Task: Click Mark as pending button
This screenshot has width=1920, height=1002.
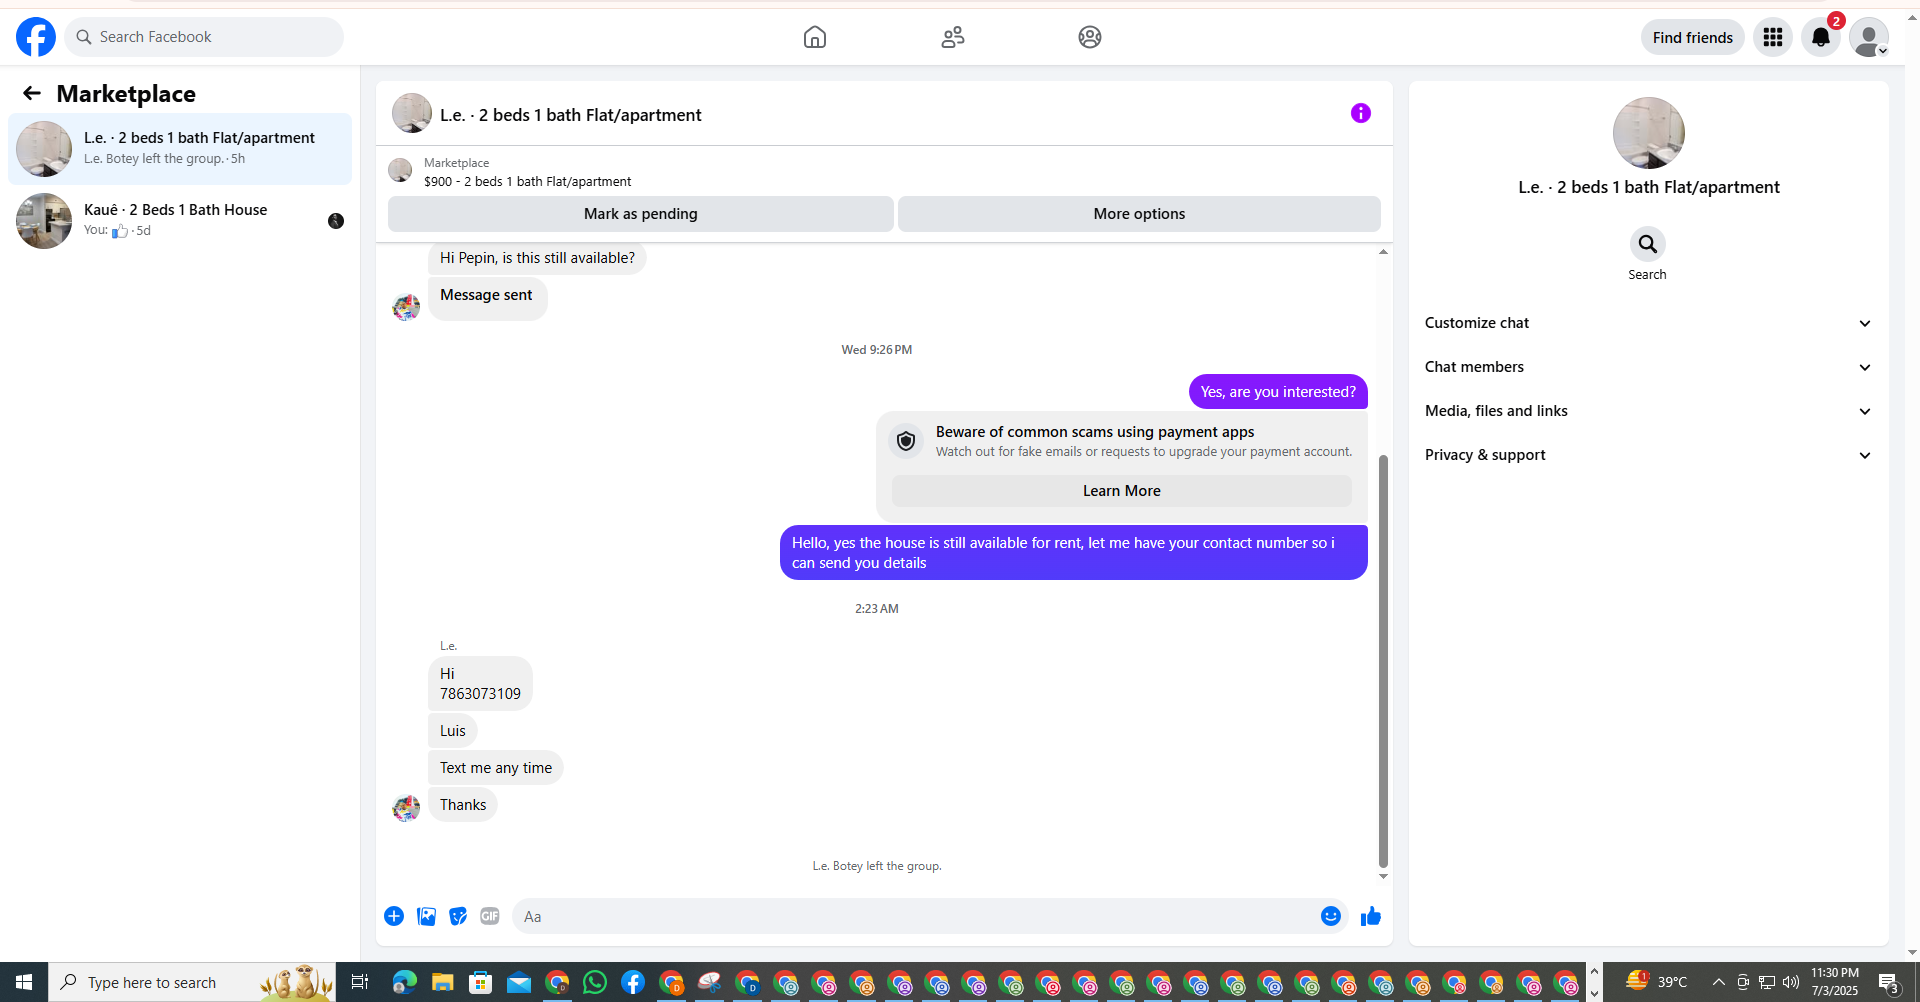Action: 641,214
